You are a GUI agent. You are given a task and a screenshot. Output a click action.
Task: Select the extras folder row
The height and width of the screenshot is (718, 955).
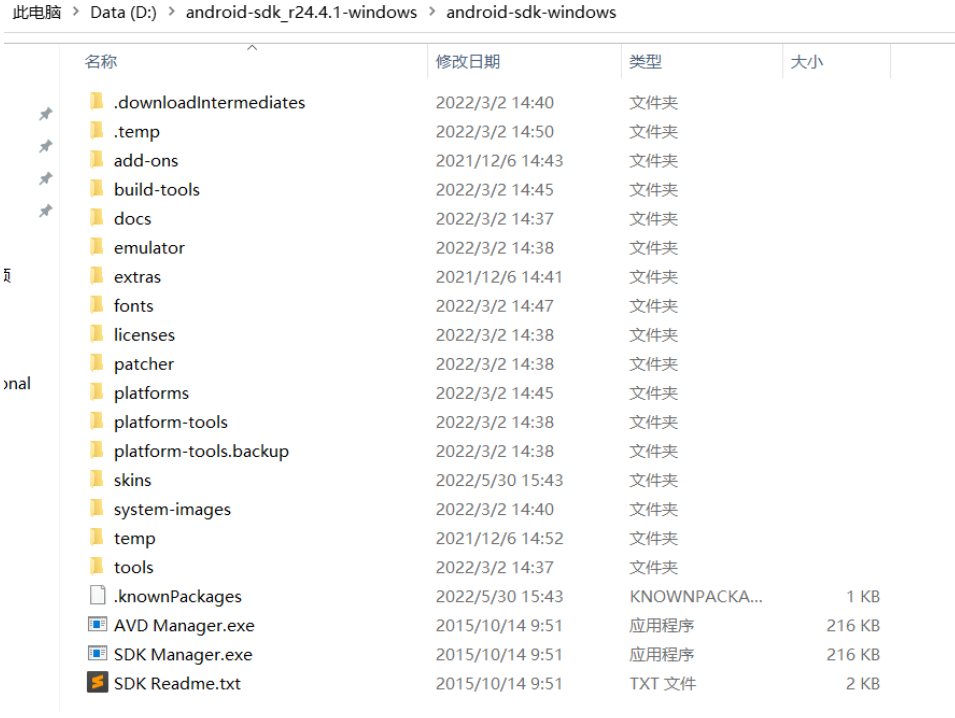point(137,277)
